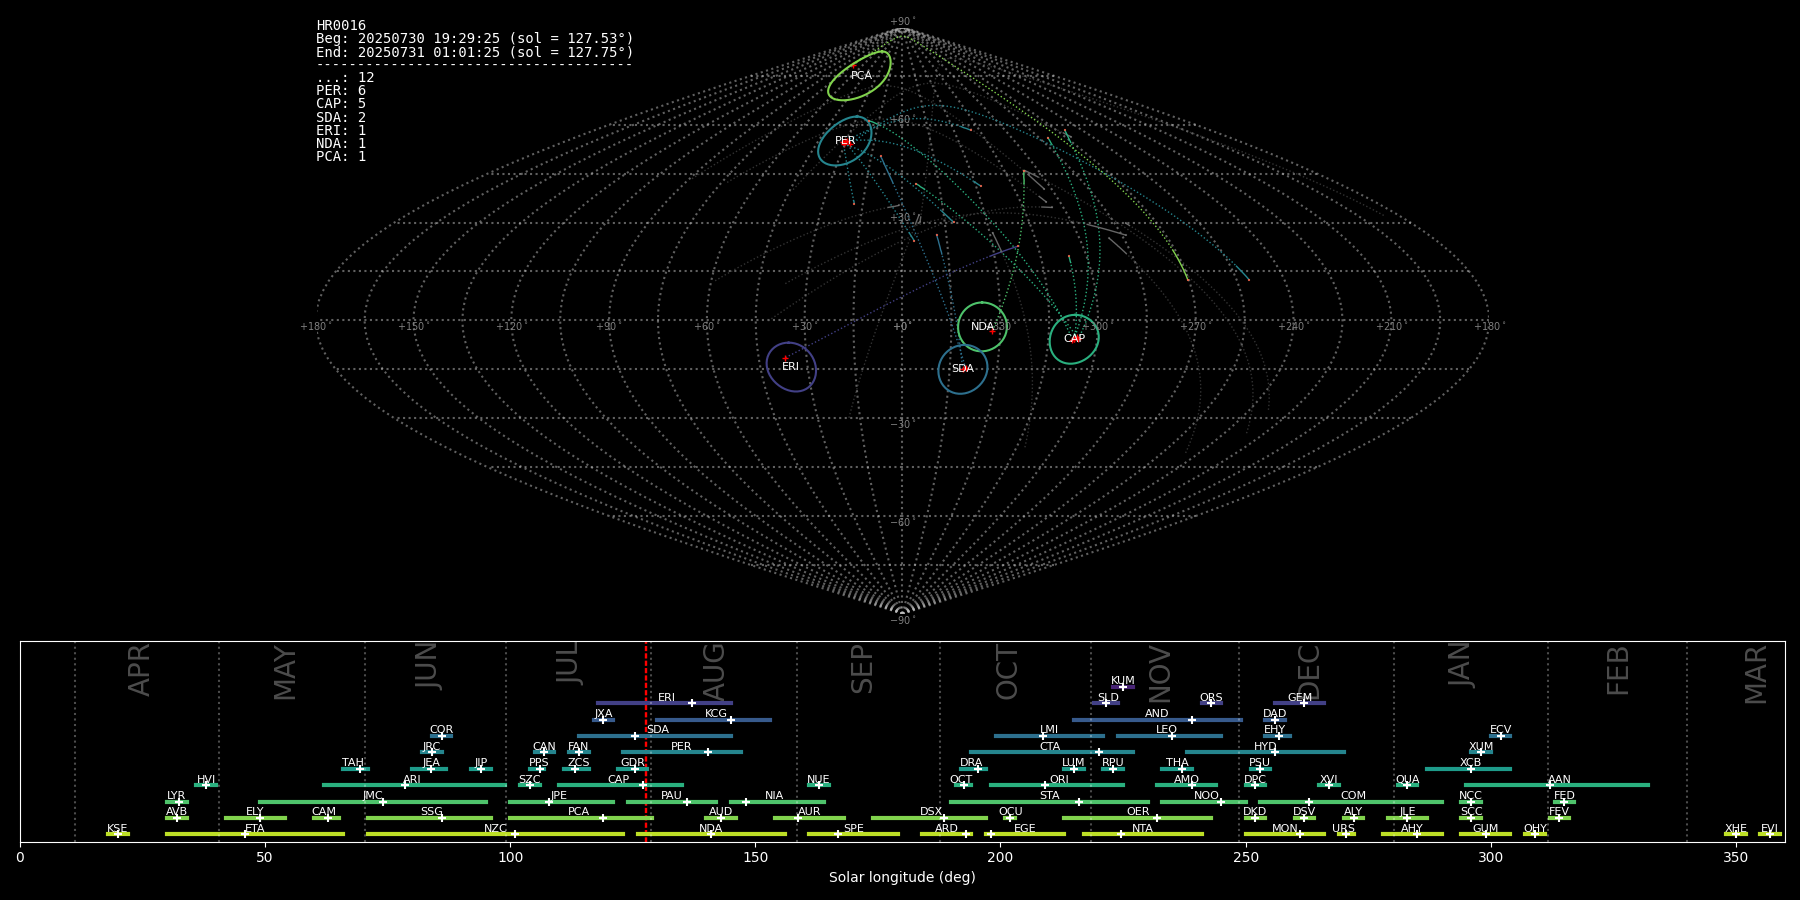1800x900 pixels.
Task: Select the AAN shower bar on the timeline
Action: click(x=1557, y=785)
